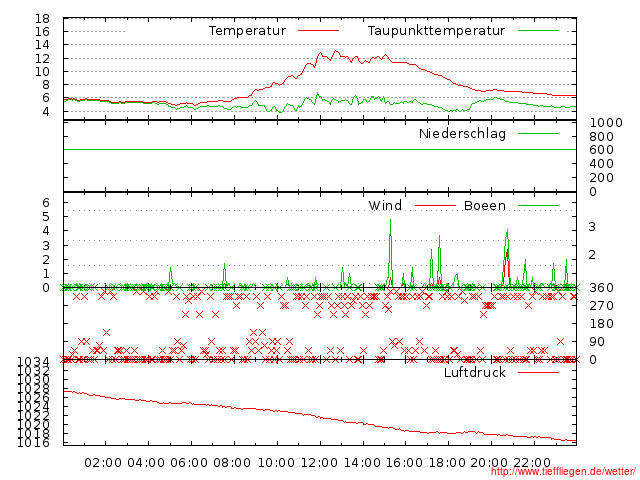The width and height of the screenshot is (640, 480).
Task: Click the Temperatur legend label
Action: coord(247,31)
